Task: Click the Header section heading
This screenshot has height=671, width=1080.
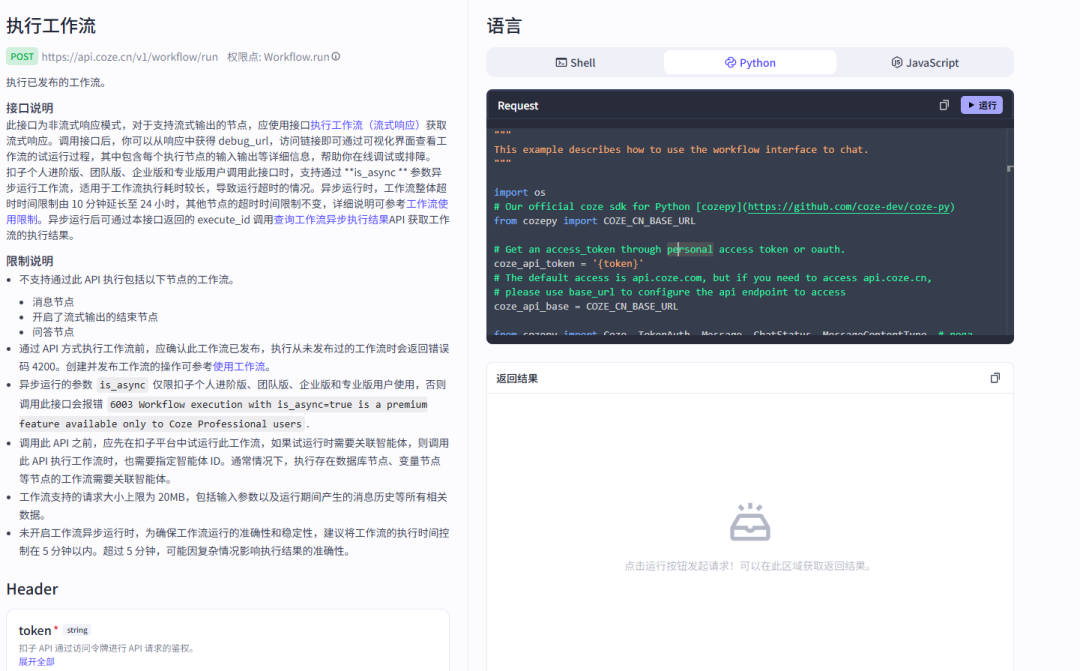Action: coord(32,589)
